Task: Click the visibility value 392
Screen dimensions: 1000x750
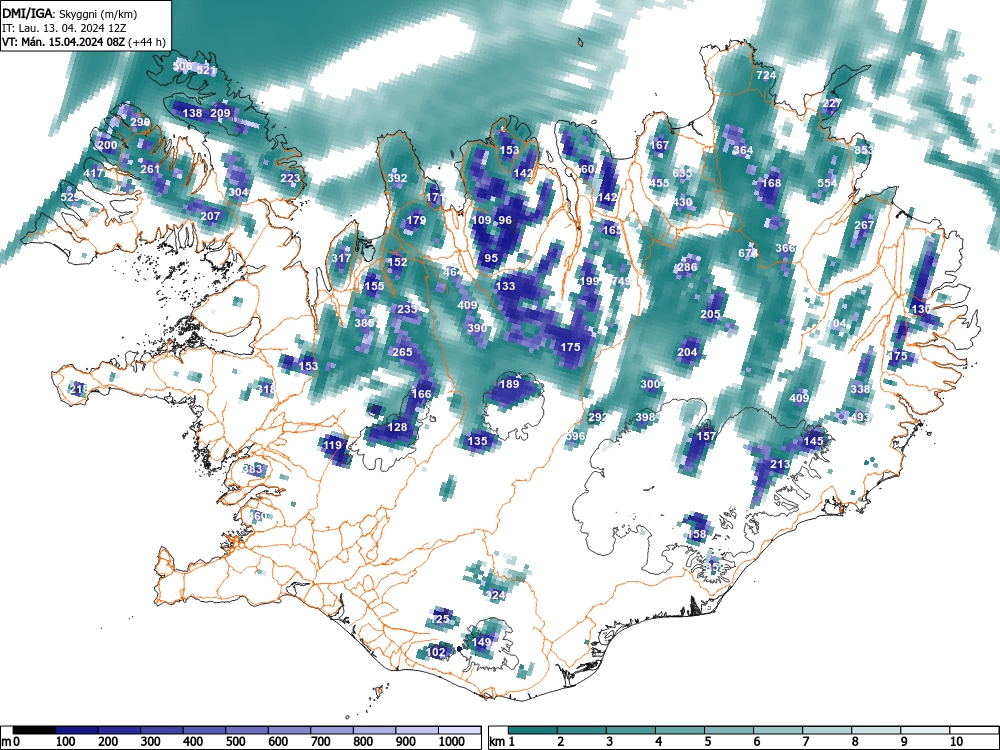Action: pyautogui.click(x=397, y=179)
